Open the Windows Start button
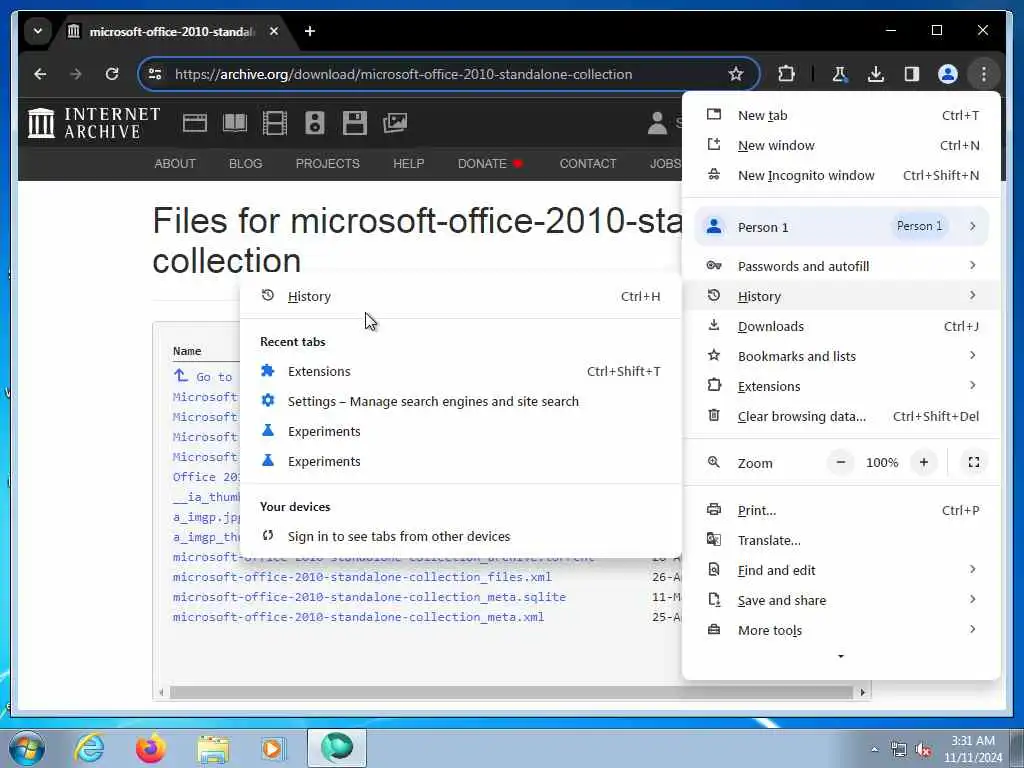1024x768 pixels. tap(27, 748)
